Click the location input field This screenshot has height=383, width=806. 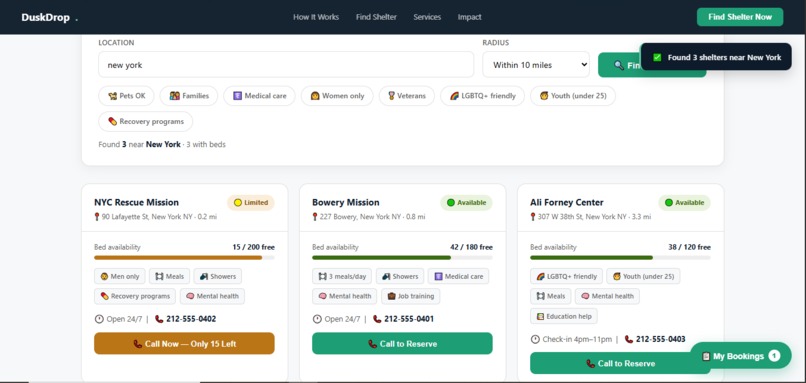(286, 65)
